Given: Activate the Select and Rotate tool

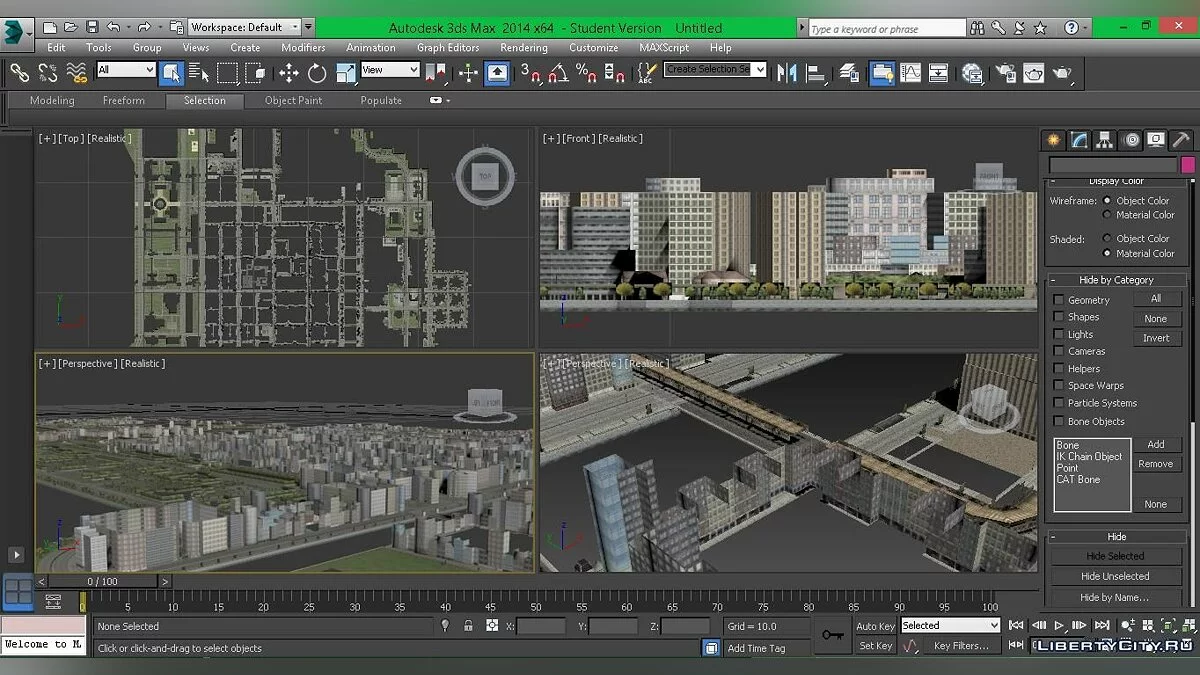Looking at the screenshot, I should pyautogui.click(x=317, y=72).
